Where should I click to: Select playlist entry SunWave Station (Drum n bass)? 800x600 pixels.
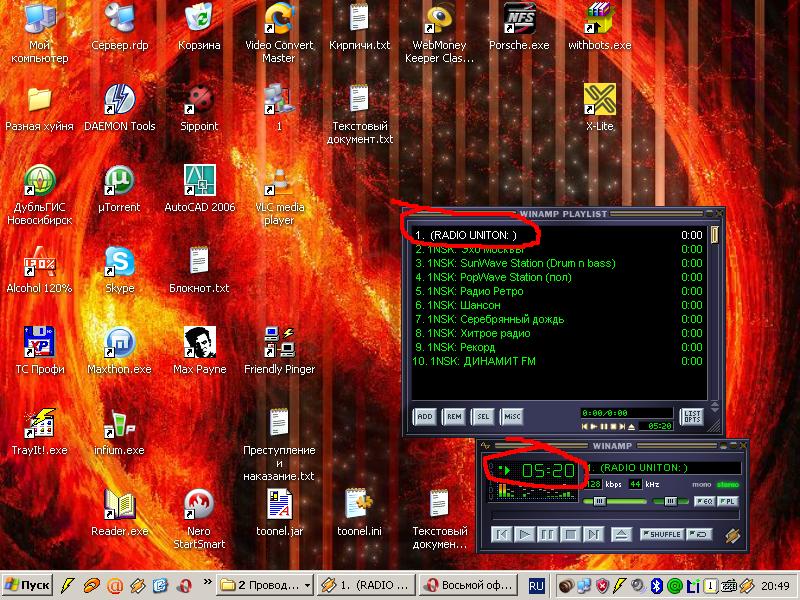tap(559, 263)
